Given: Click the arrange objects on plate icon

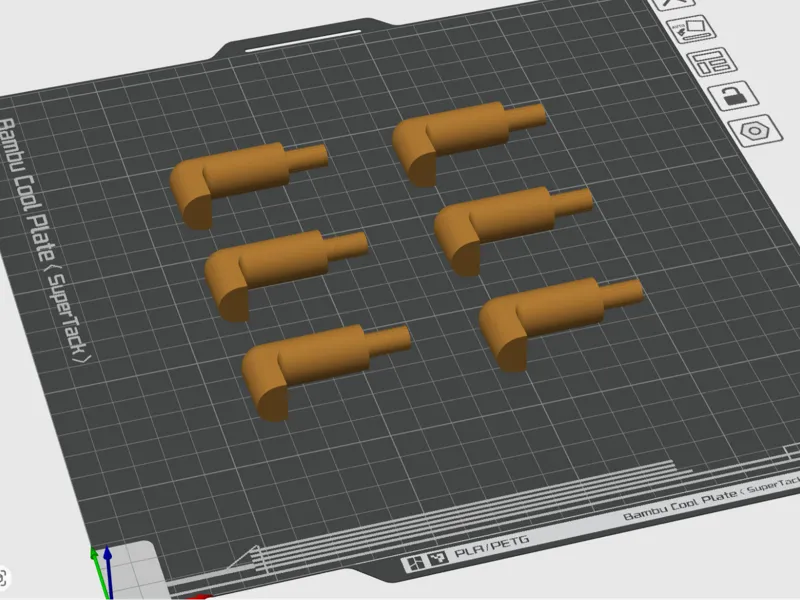Looking at the screenshot, I should (712, 62).
